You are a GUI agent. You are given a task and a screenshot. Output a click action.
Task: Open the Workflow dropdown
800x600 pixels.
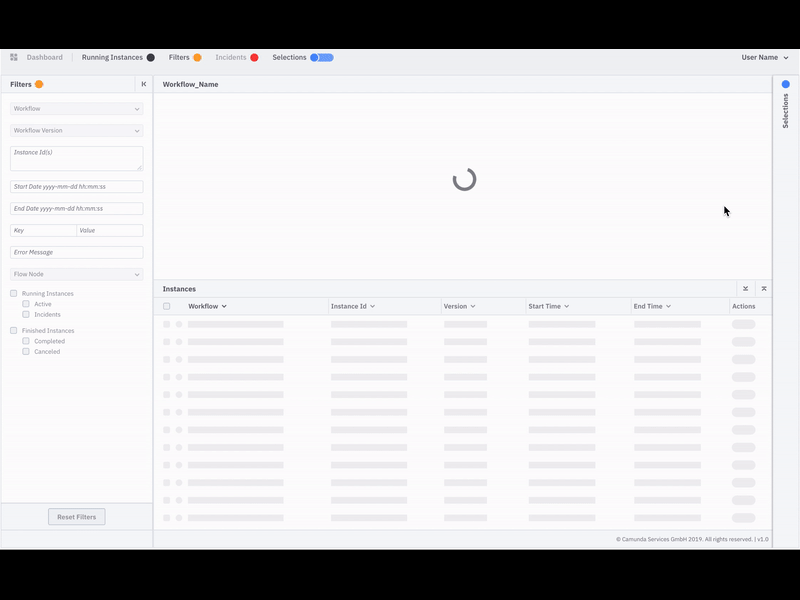pos(77,108)
